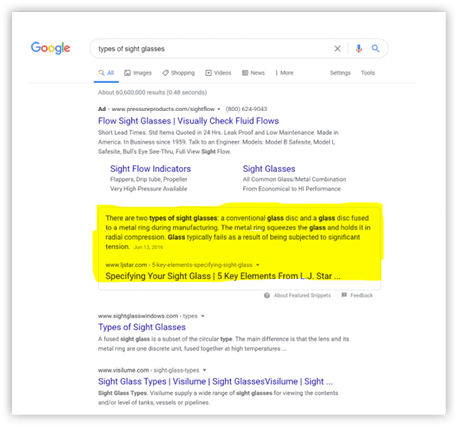Submit search with magnifying glass icon

[x=375, y=49]
